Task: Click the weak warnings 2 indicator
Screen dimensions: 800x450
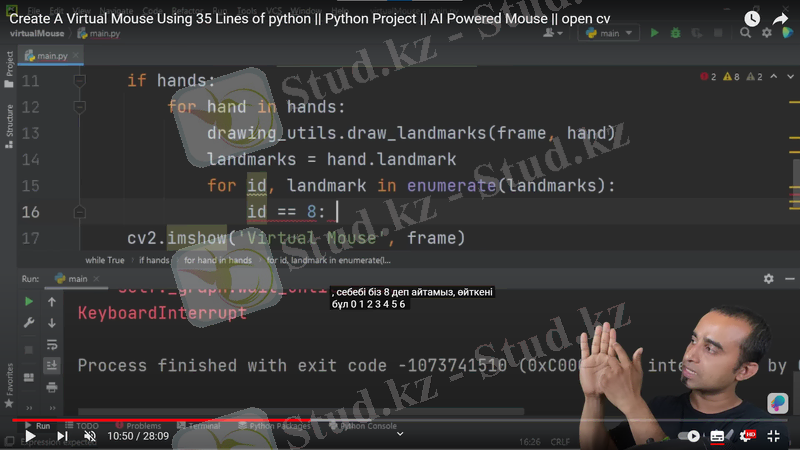Action: pos(755,77)
